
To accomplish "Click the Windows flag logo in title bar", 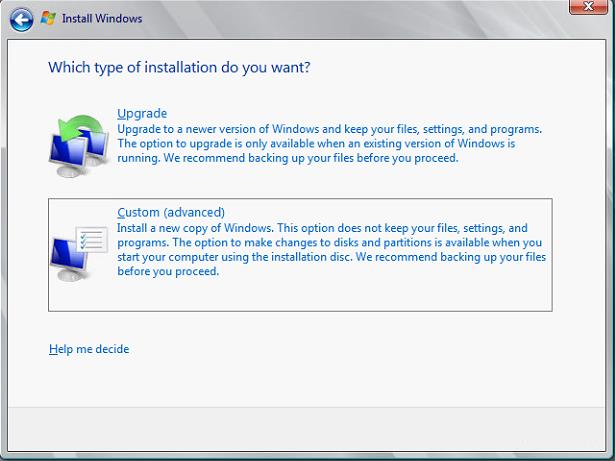I will tap(48, 18).
